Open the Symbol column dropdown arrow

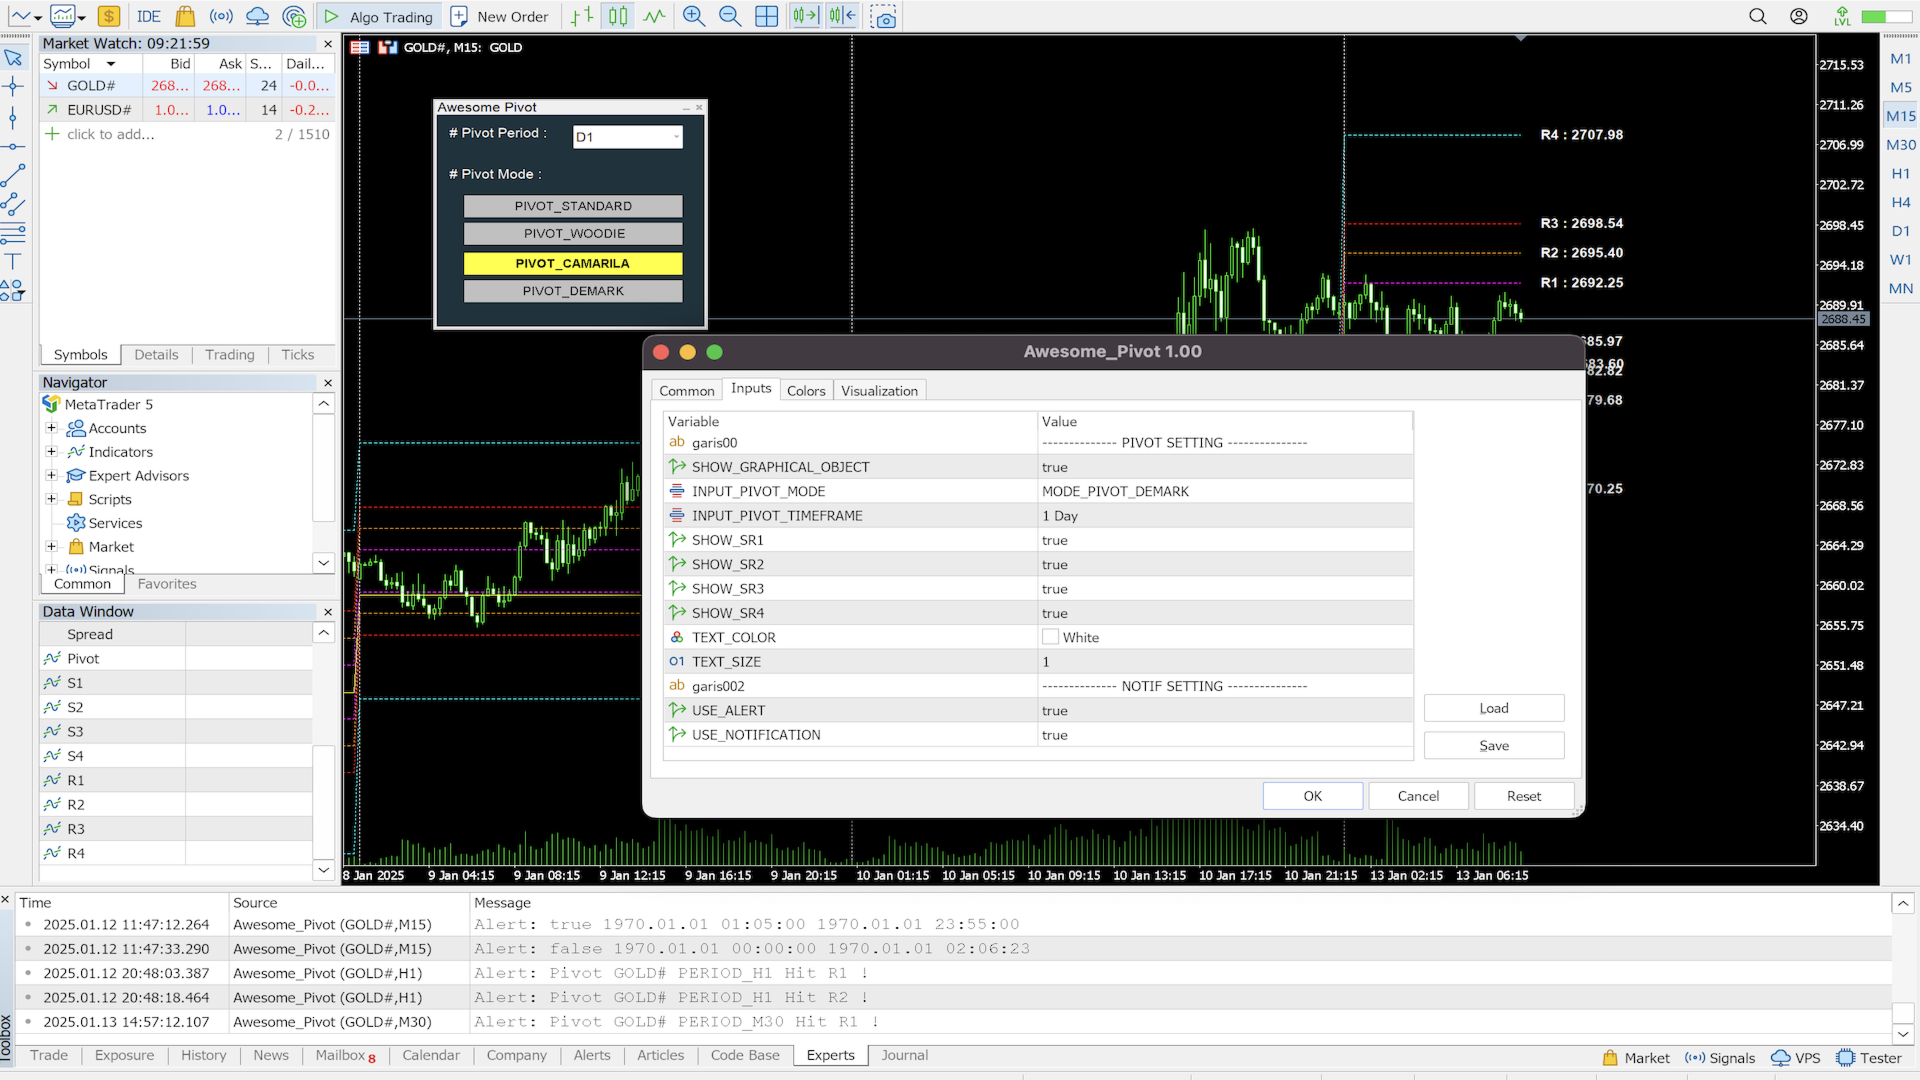pos(110,64)
